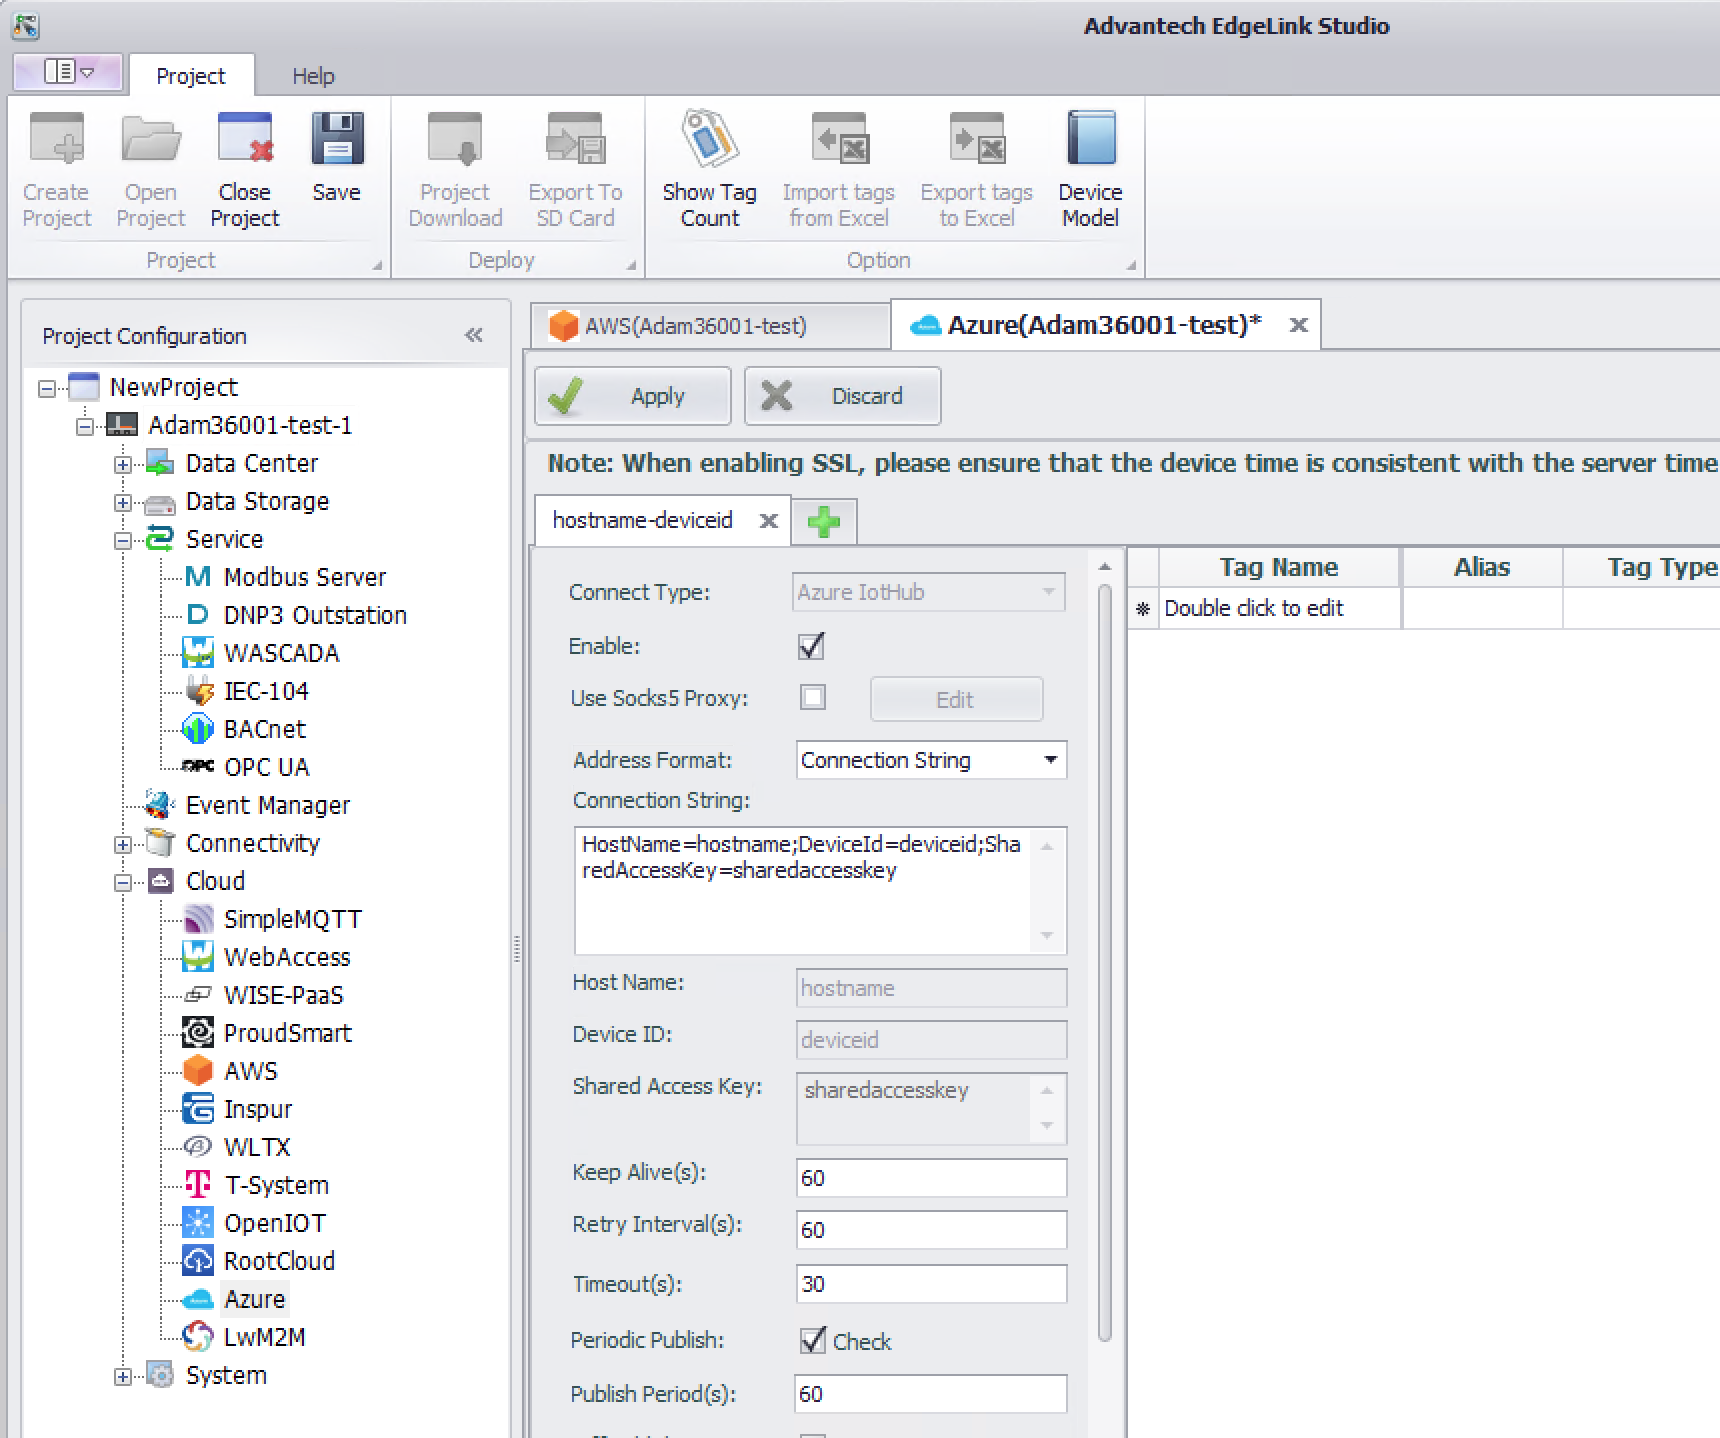The width and height of the screenshot is (1720, 1438).
Task: Click into the Retry Interval(s) field
Action: coord(931,1230)
